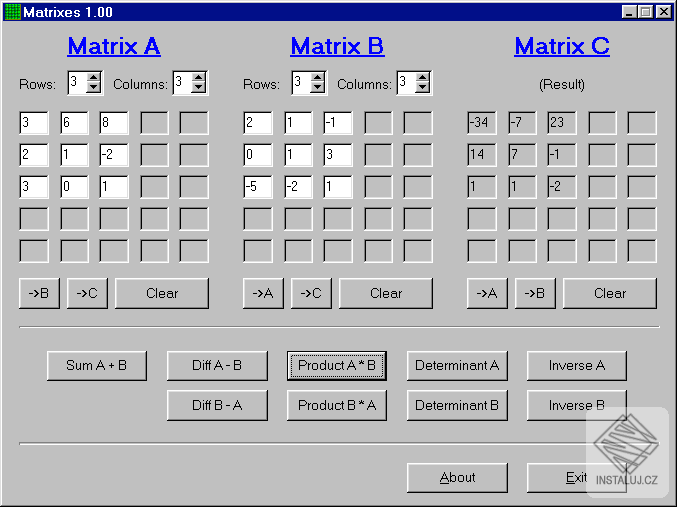677x507 pixels.
Task: Select Matrix A rows field
Action: coord(78,82)
